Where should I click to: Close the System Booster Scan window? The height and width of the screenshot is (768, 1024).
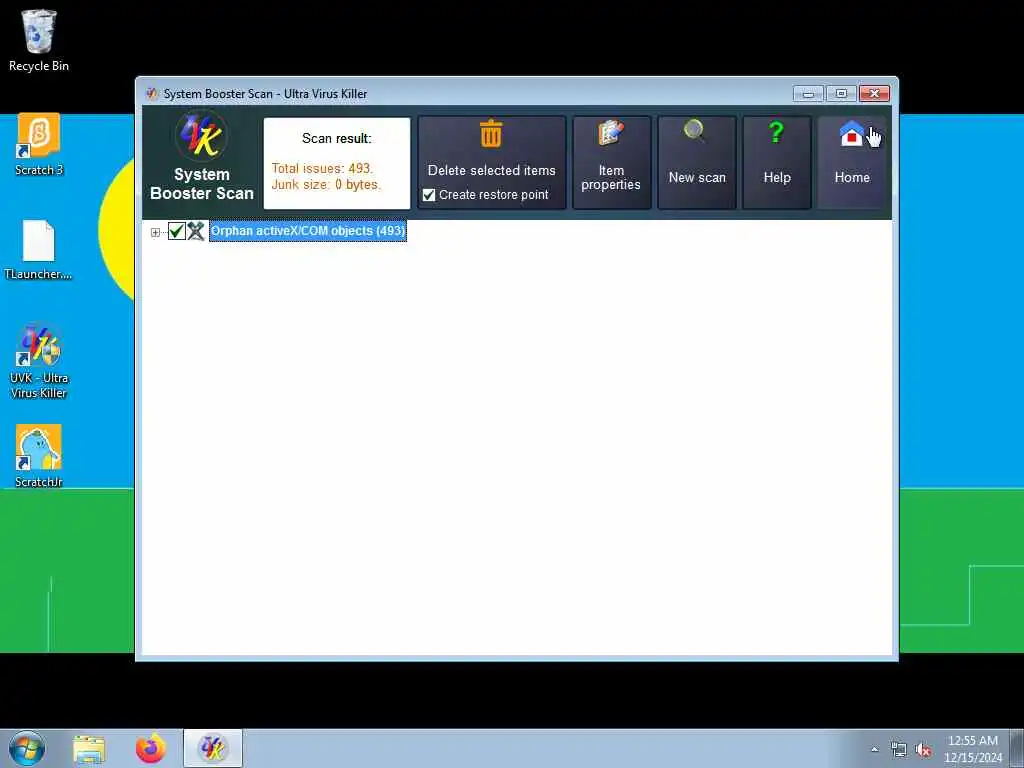(874, 94)
